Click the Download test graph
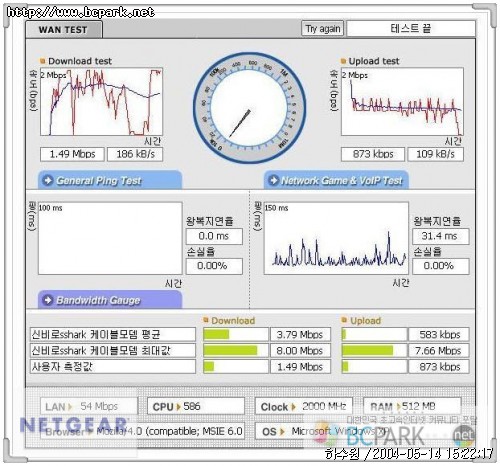The width and height of the screenshot is (500, 466). [102, 102]
